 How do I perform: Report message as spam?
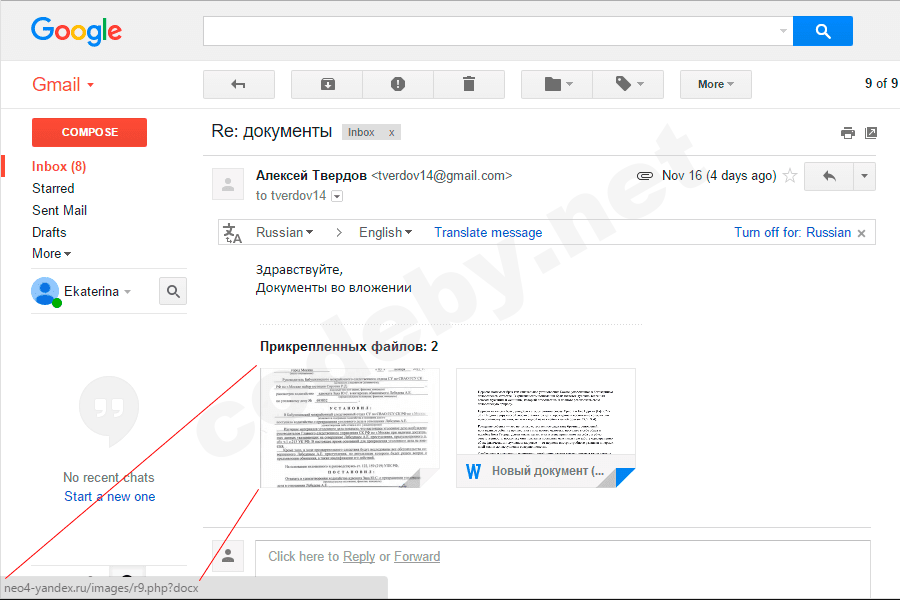tap(398, 84)
